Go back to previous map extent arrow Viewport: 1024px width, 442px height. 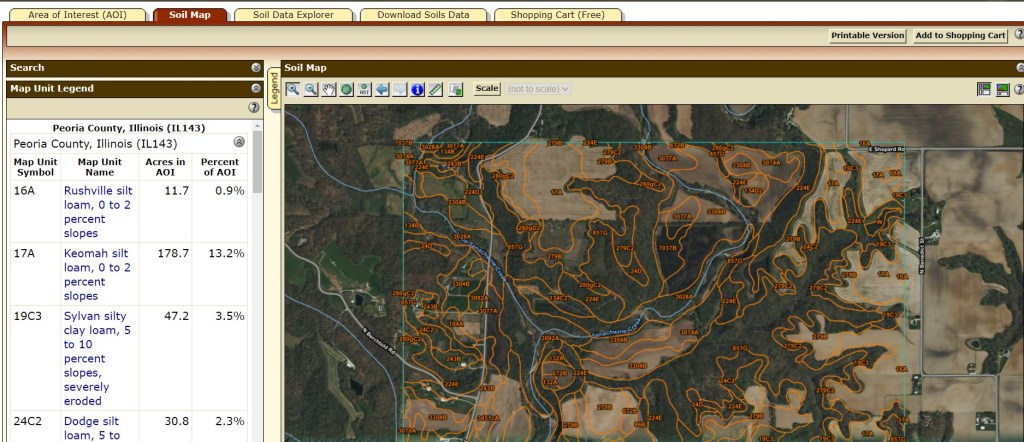pos(382,89)
